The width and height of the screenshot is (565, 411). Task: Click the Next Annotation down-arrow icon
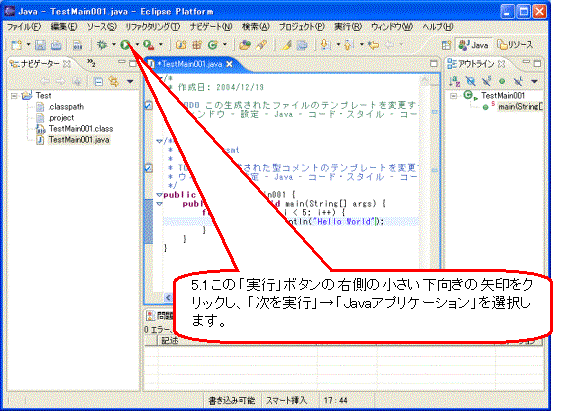tap(325, 45)
